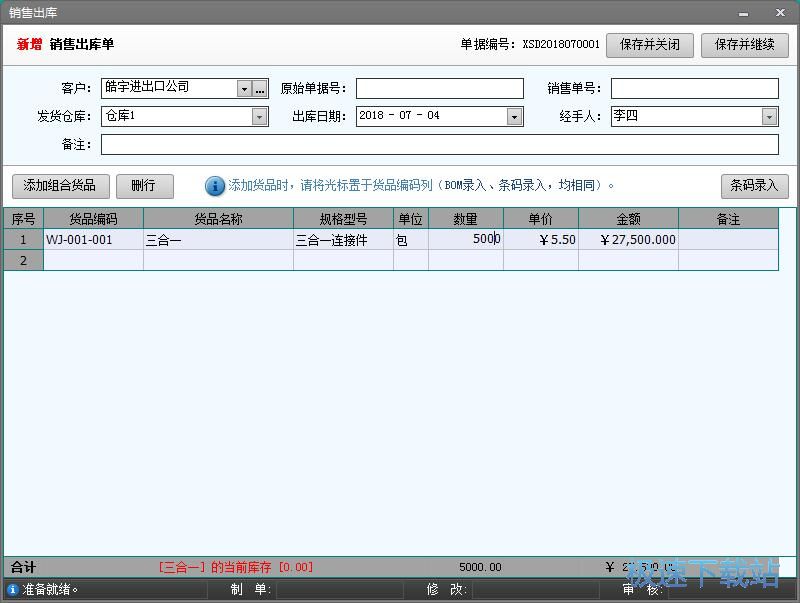Click the 备注 column header in grid

point(729,219)
